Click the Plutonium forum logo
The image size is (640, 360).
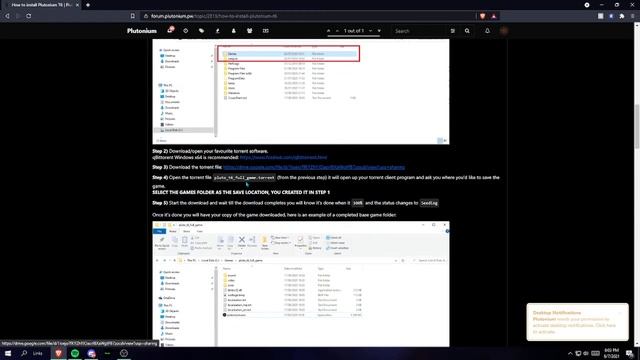[x=142, y=31]
